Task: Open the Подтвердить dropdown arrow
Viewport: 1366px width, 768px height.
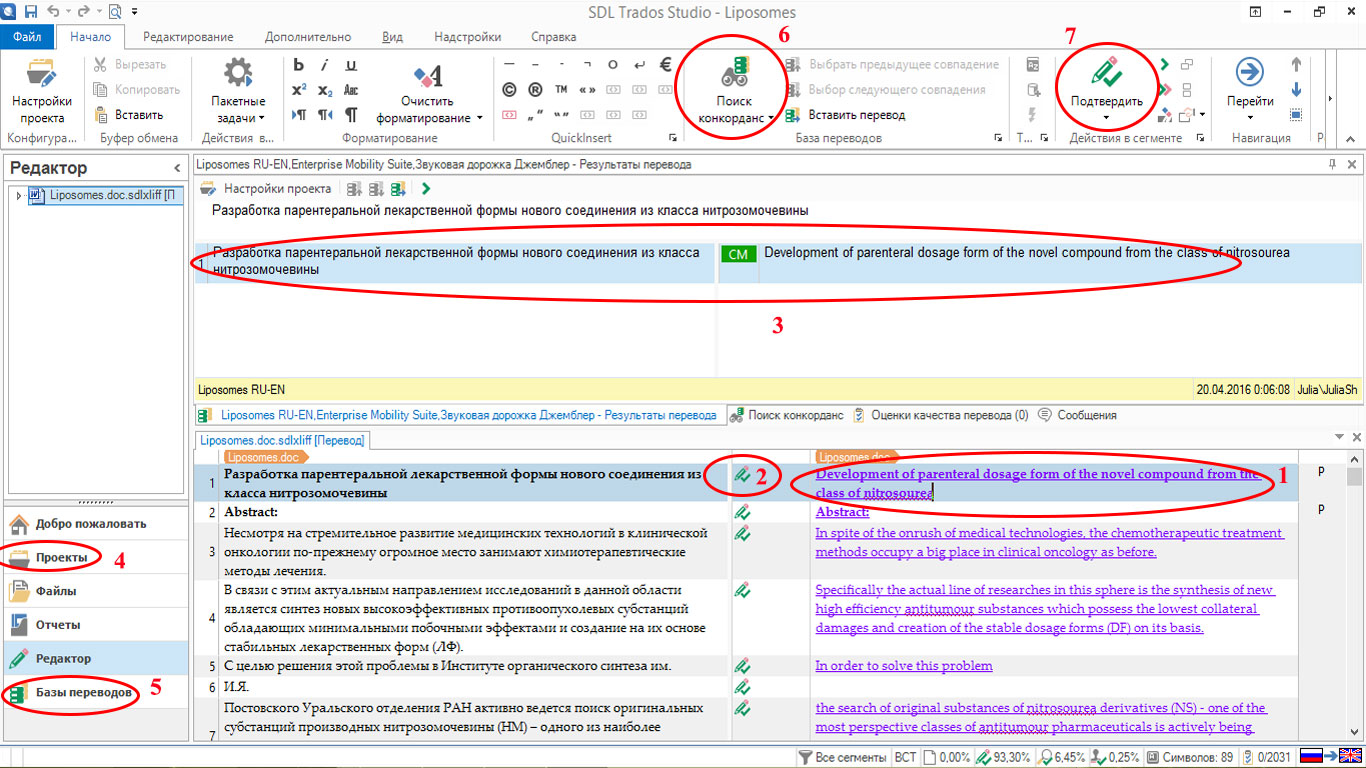Action: coord(1106,118)
